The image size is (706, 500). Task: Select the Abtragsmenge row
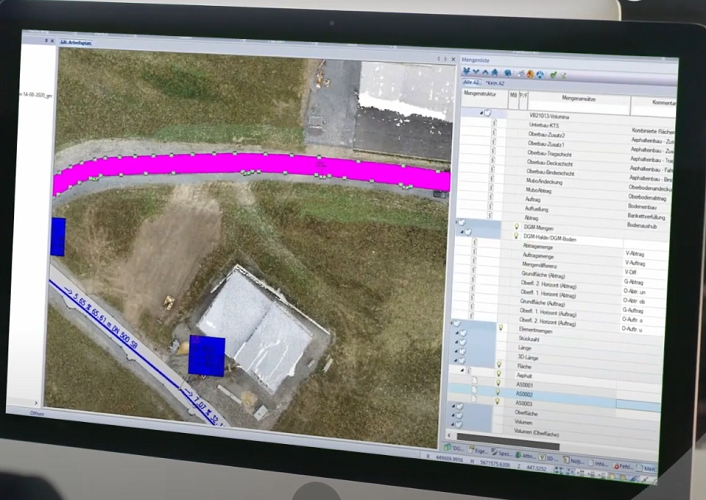point(561,247)
